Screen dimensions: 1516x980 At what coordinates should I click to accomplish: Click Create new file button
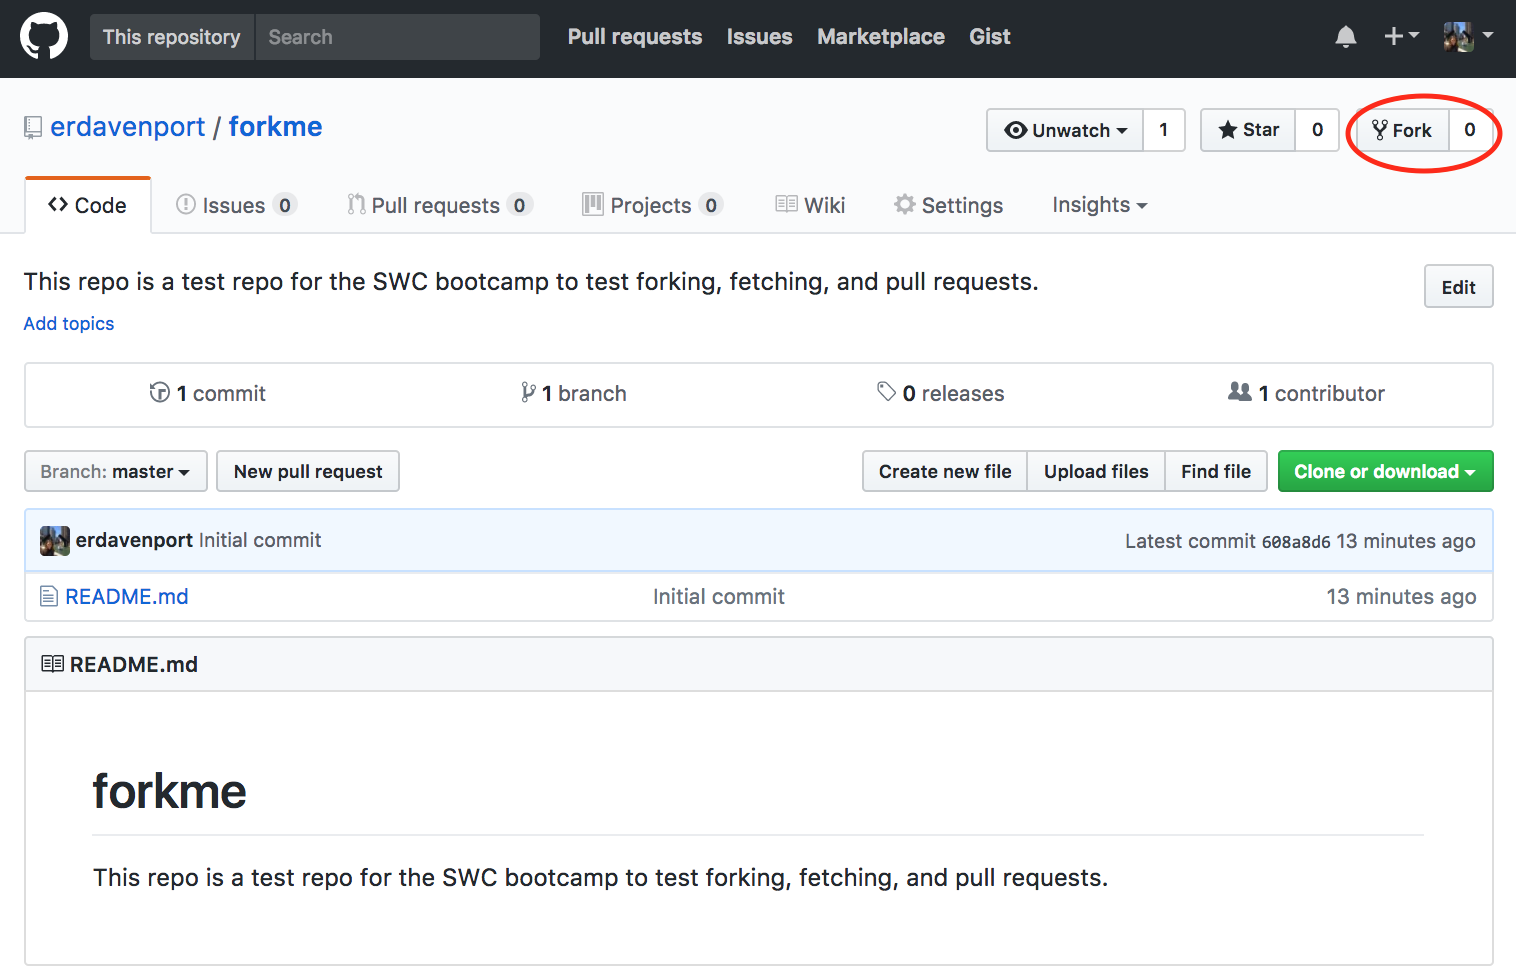pos(945,471)
